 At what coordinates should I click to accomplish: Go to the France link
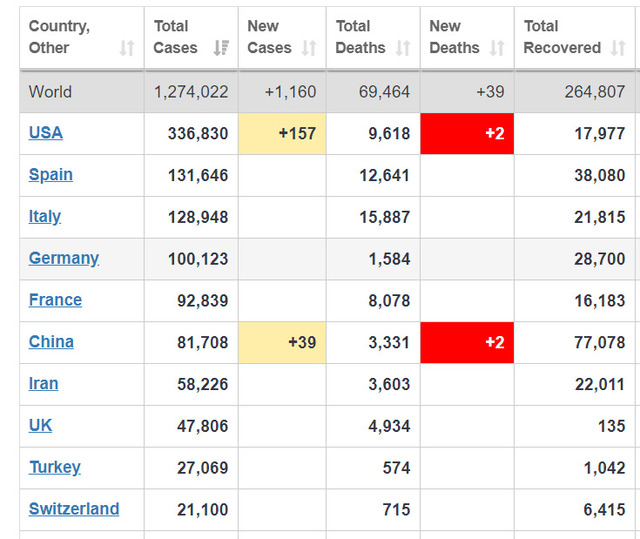point(56,300)
